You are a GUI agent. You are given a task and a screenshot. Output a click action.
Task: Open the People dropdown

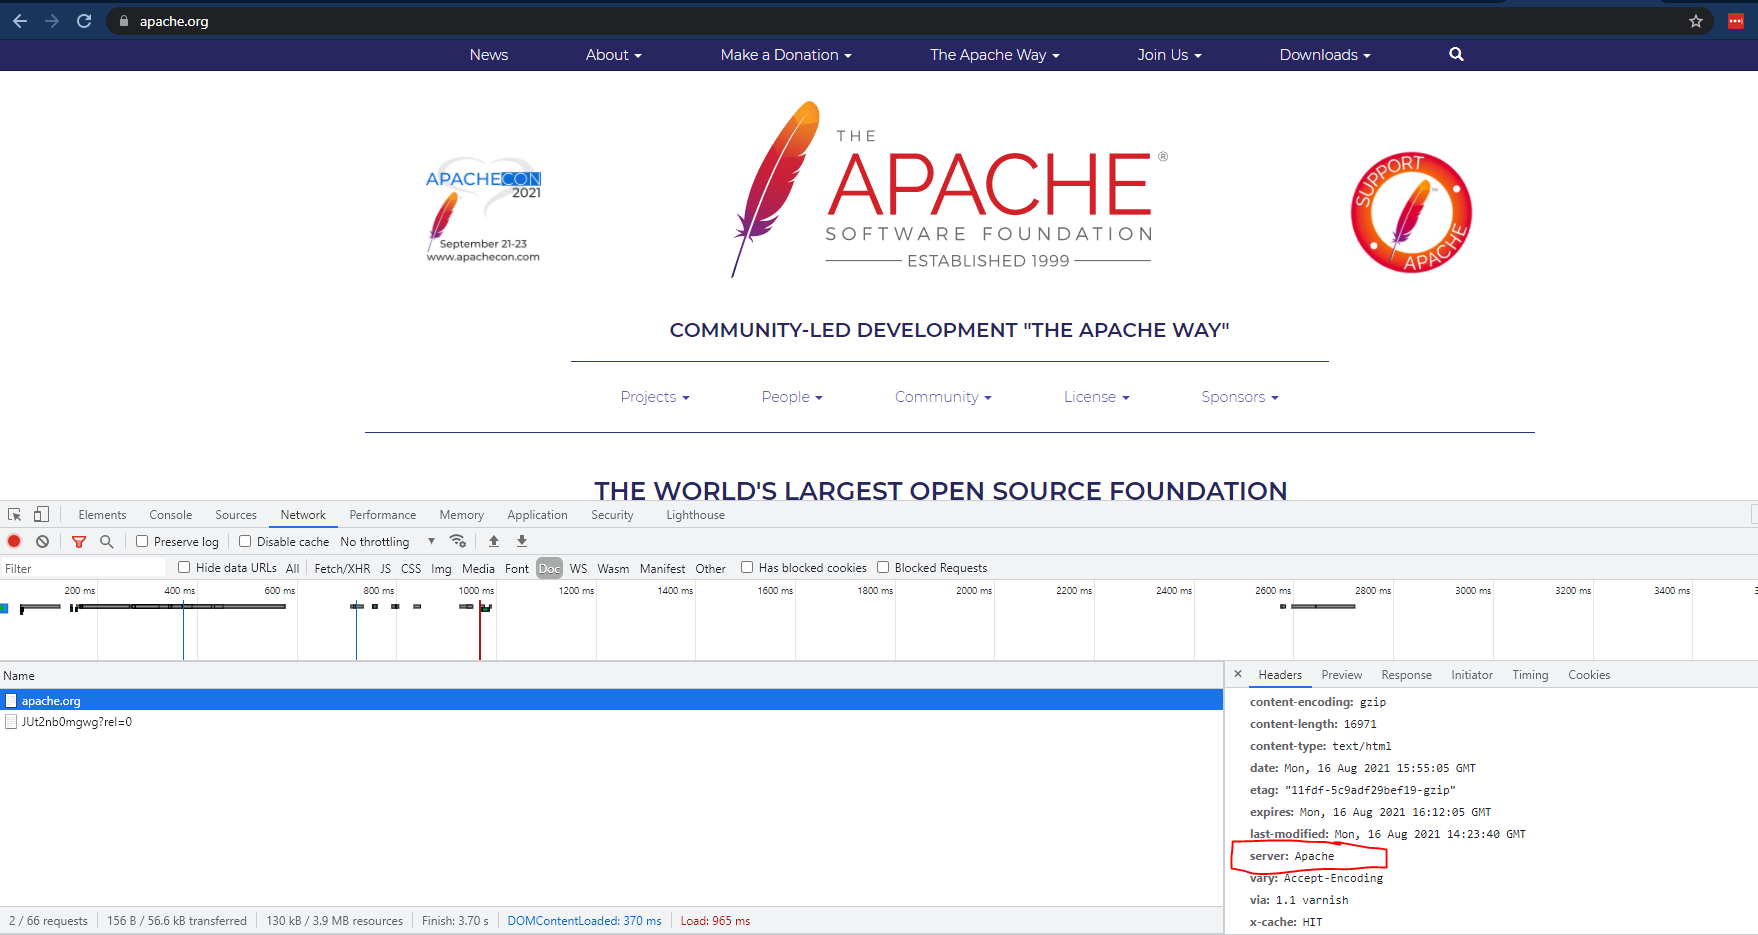pyautogui.click(x=792, y=397)
